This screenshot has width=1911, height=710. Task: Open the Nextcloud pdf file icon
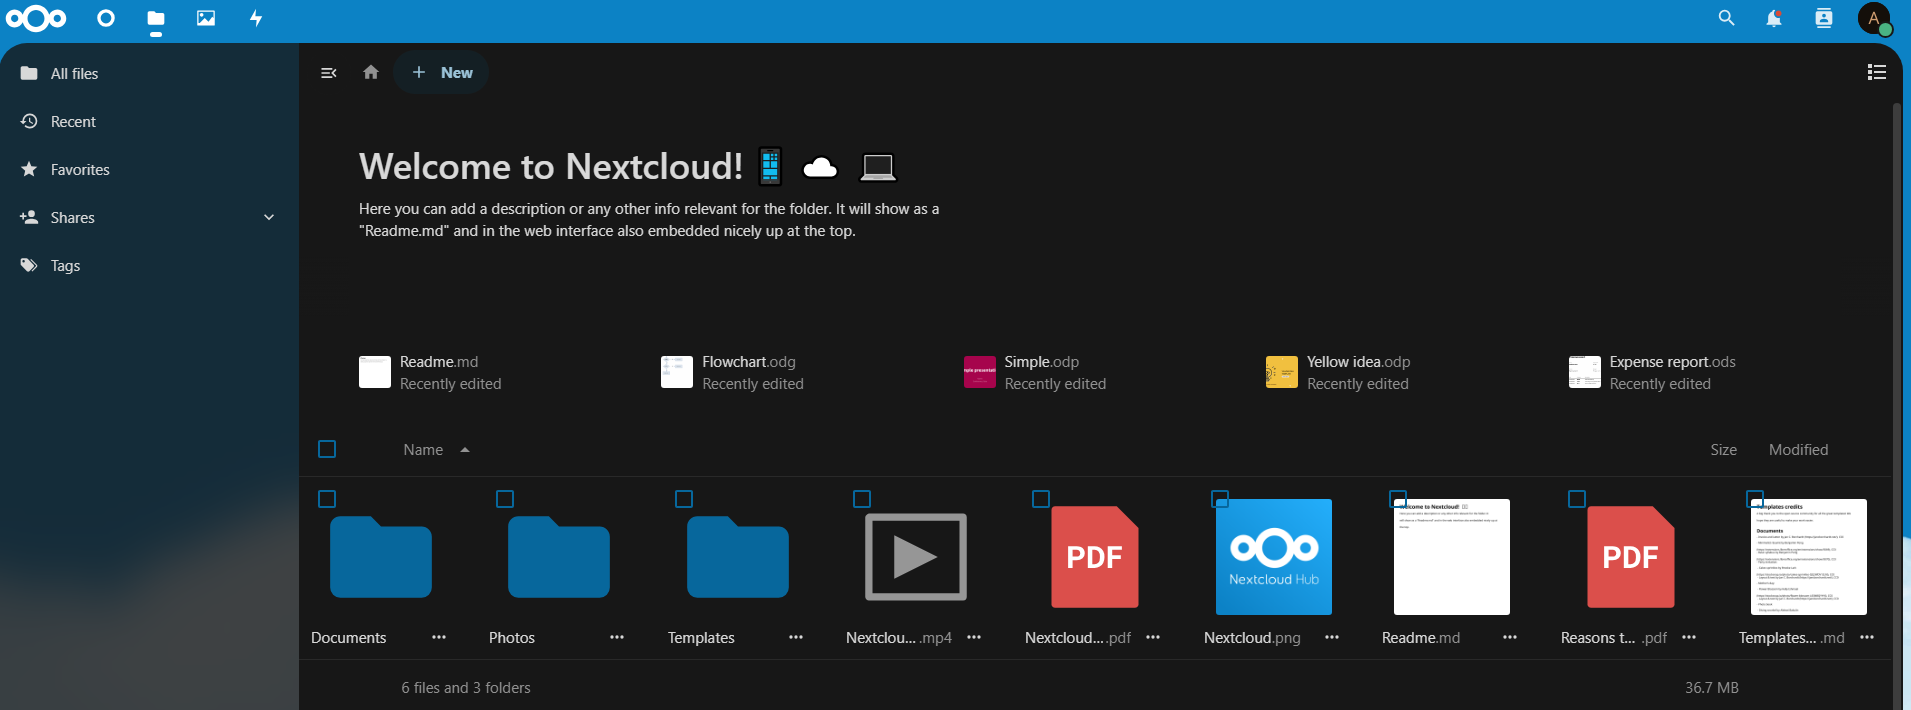coord(1095,557)
